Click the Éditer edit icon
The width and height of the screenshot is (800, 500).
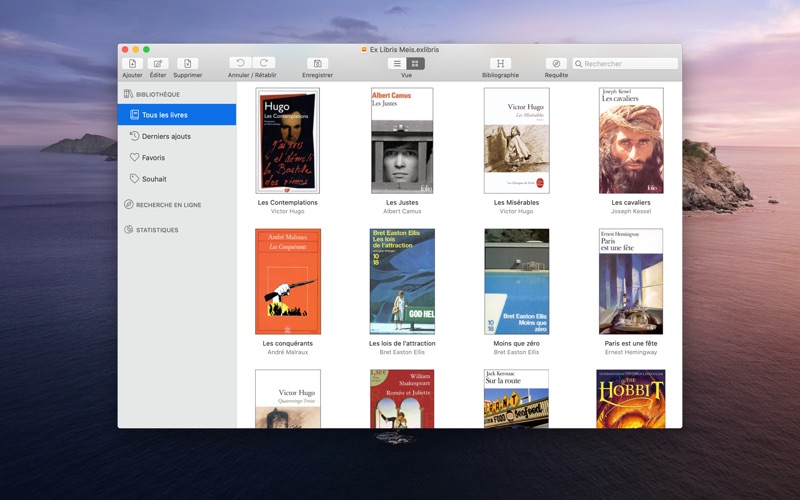coord(158,63)
